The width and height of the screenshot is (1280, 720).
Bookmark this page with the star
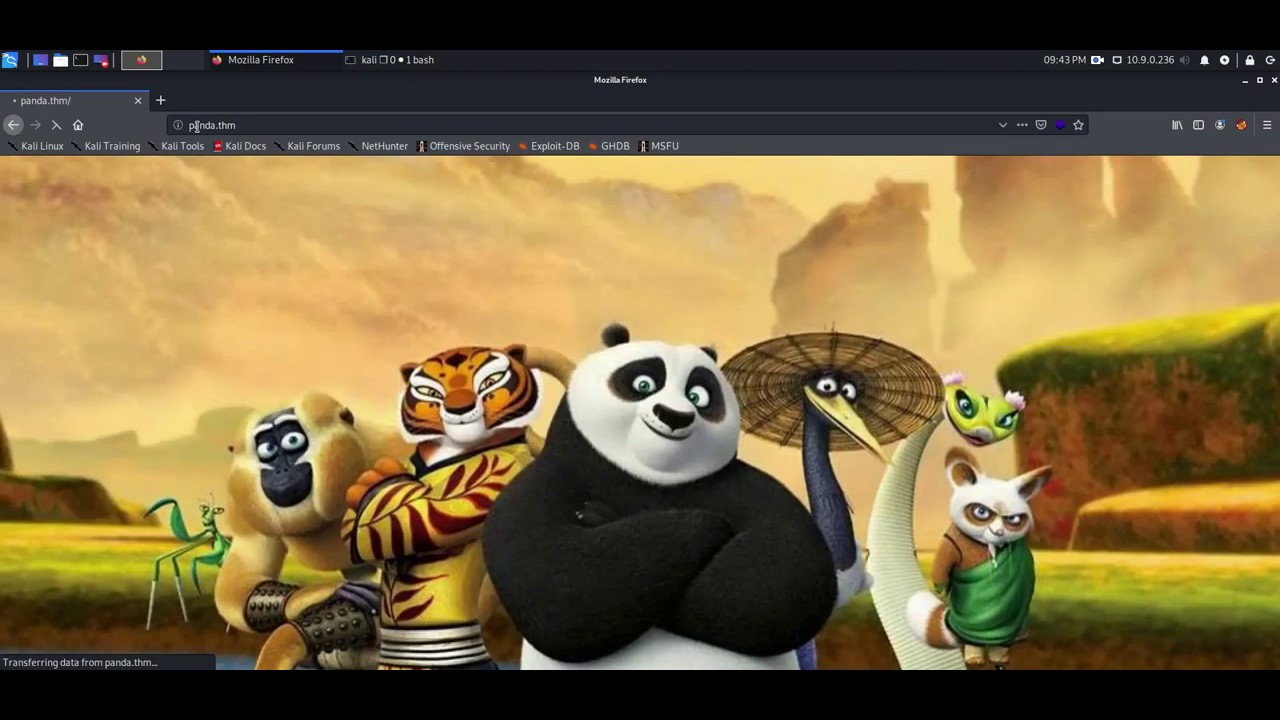(x=1078, y=125)
